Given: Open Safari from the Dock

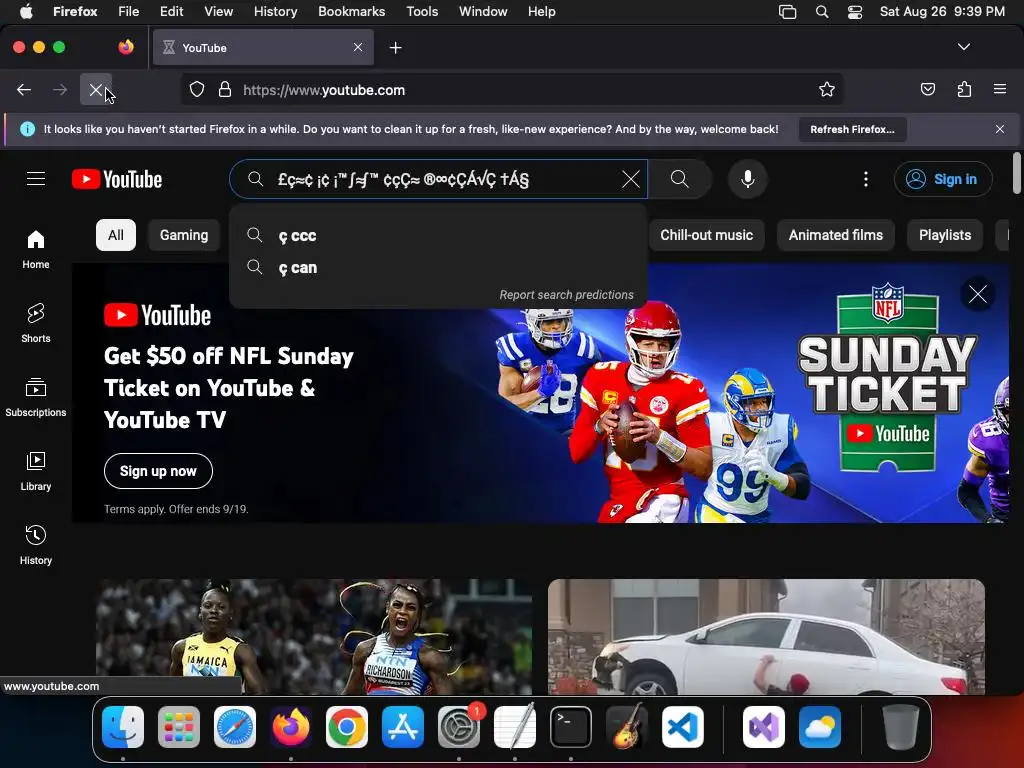Looking at the screenshot, I should coord(234,726).
